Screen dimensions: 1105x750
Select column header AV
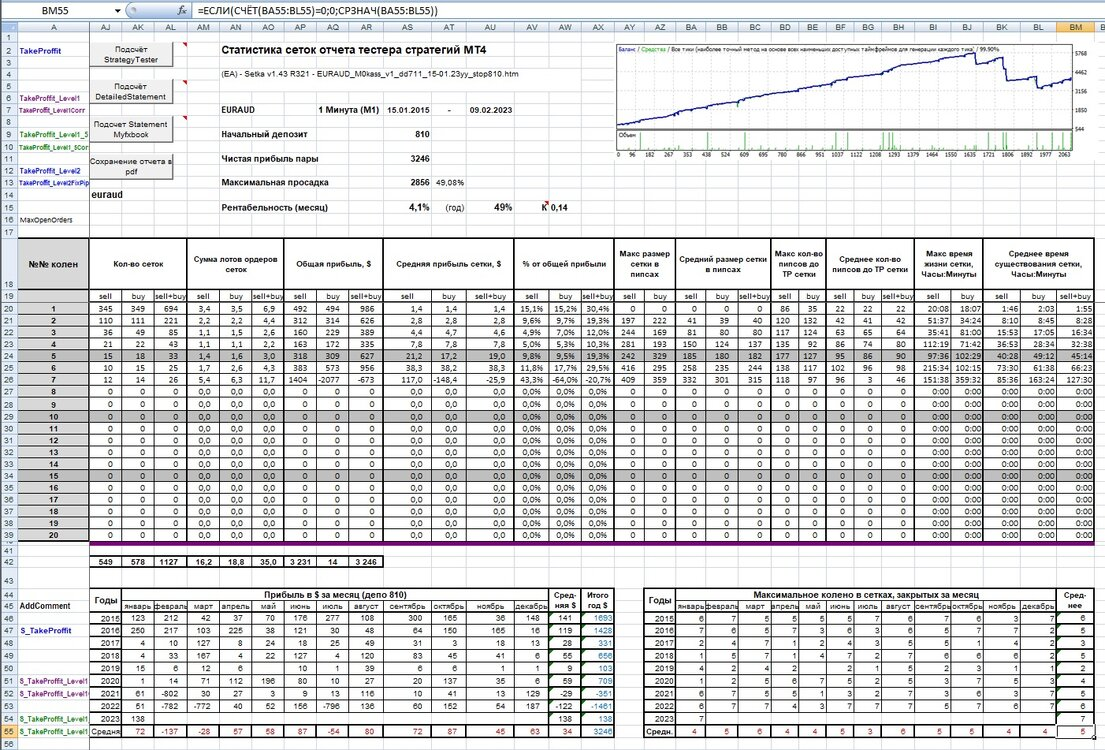(x=532, y=27)
